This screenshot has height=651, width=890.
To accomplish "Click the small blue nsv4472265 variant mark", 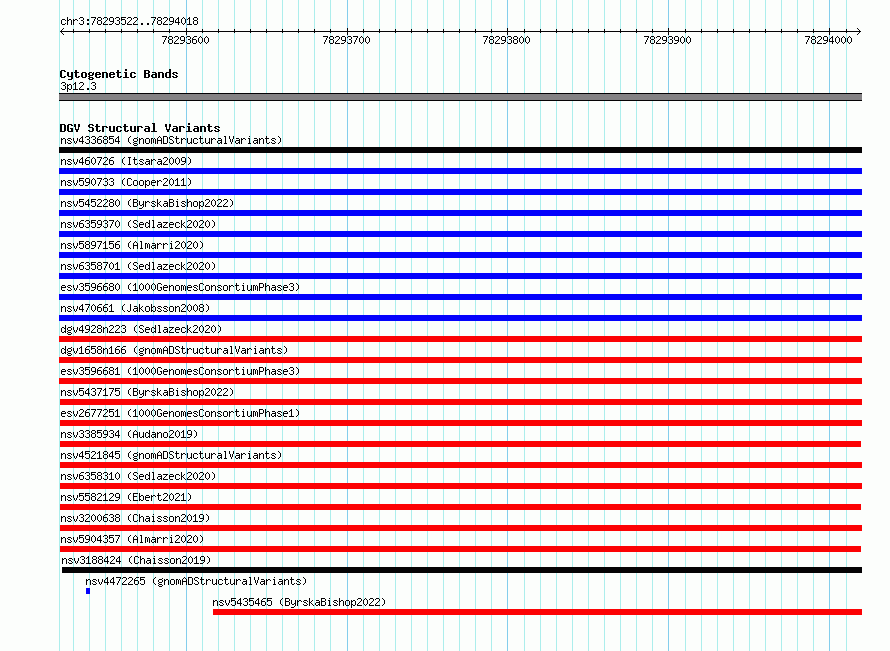I will (x=88, y=591).
